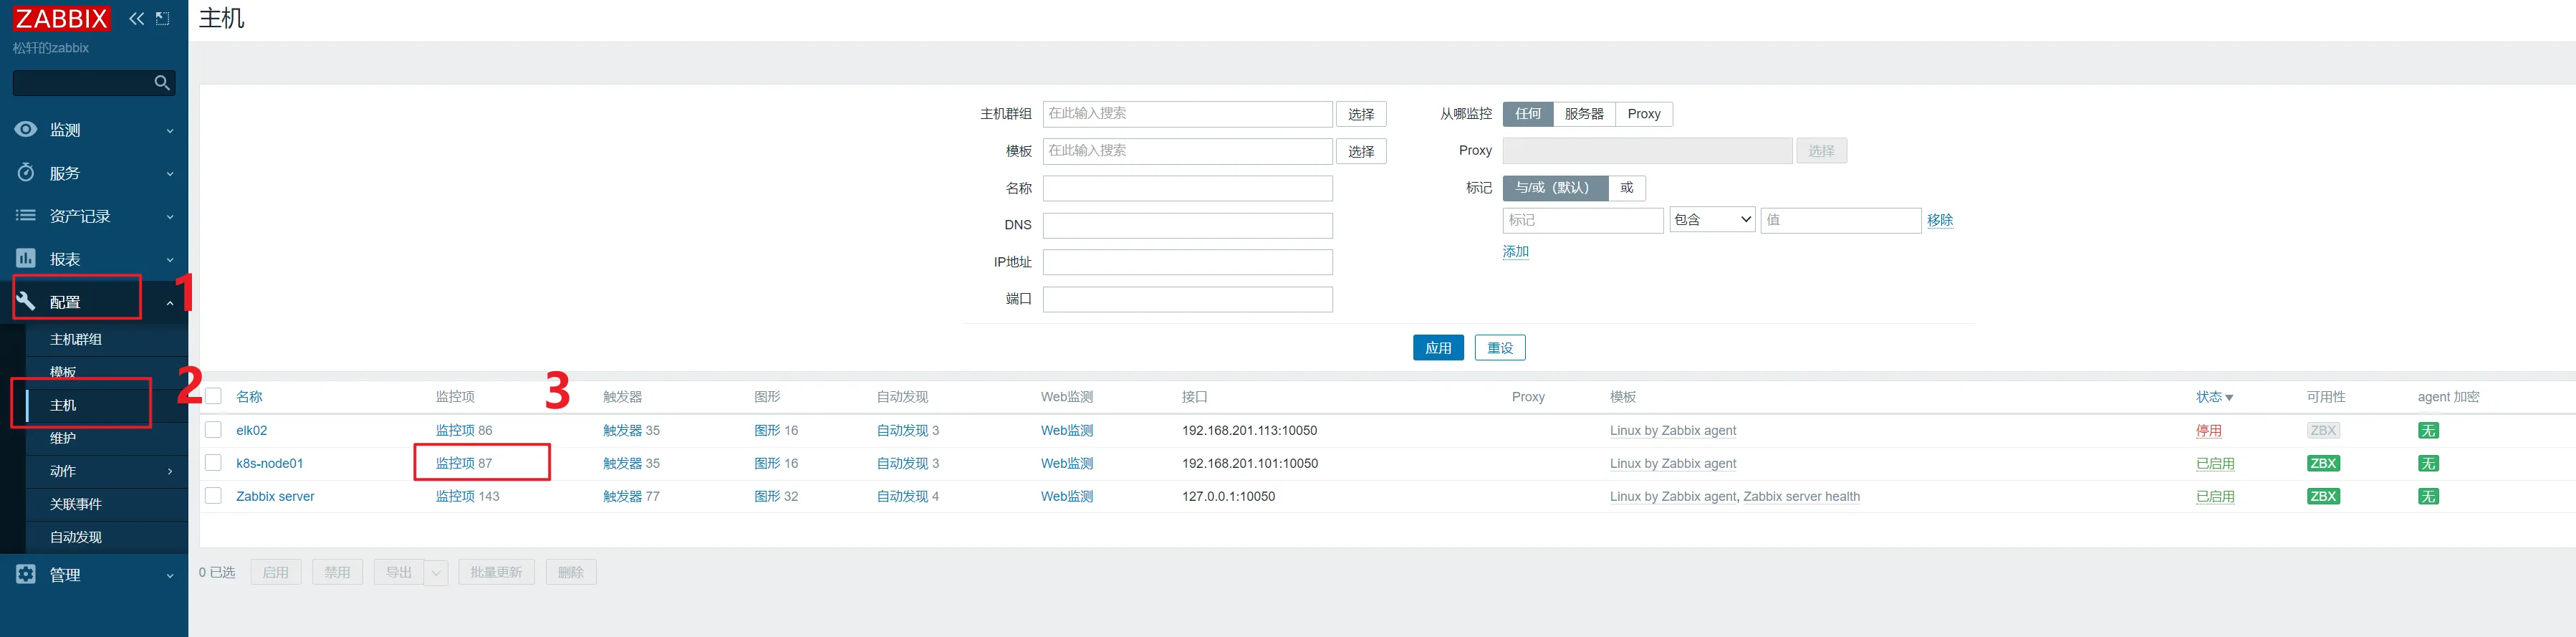The image size is (2576, 637).
Task: Click the Zabbix logo
Action: [x=61, y=18]
